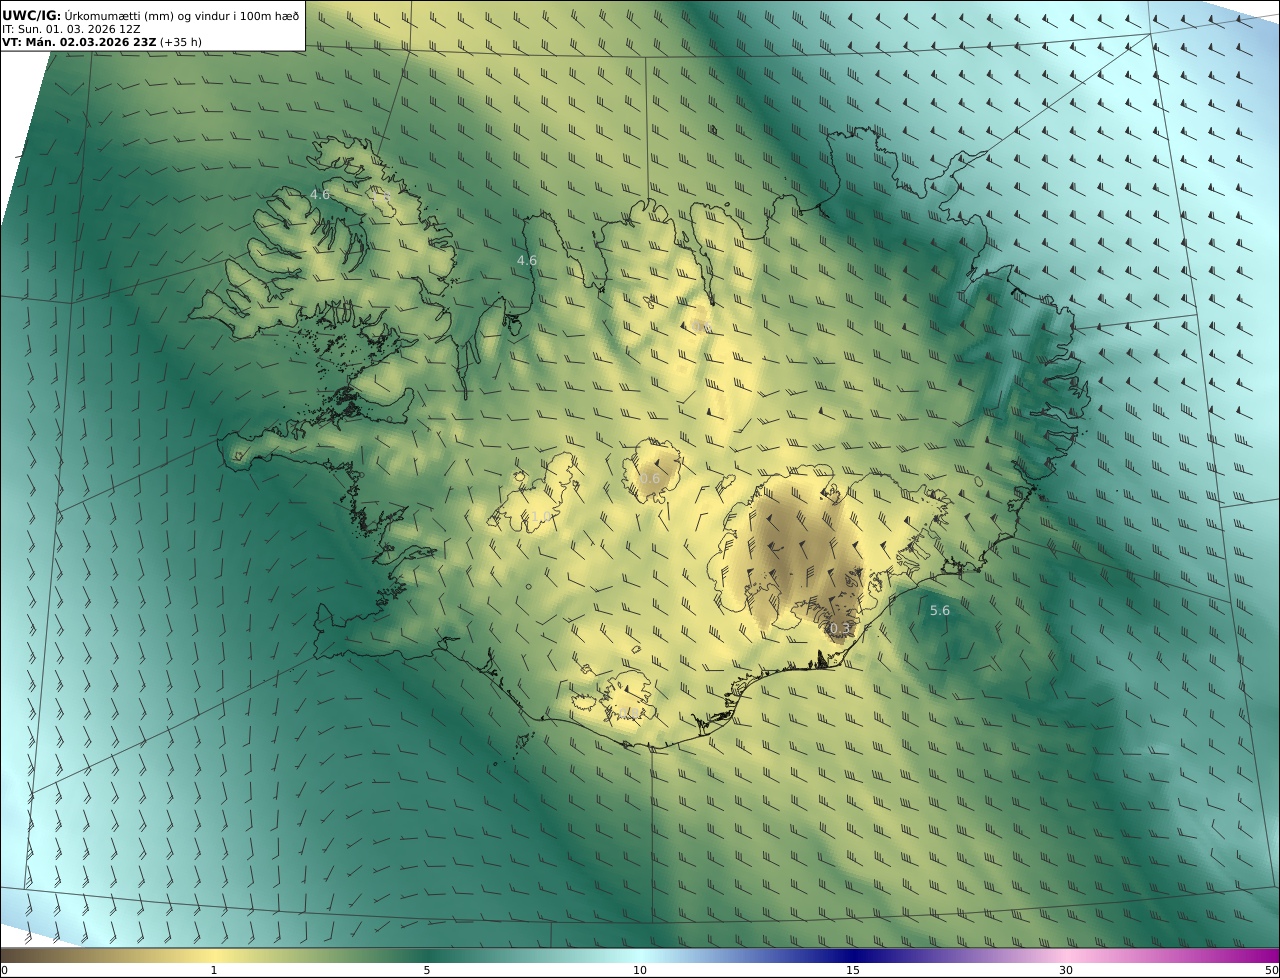
Task: Click the colorbar tick label 10
Action: tap(640, 970)
